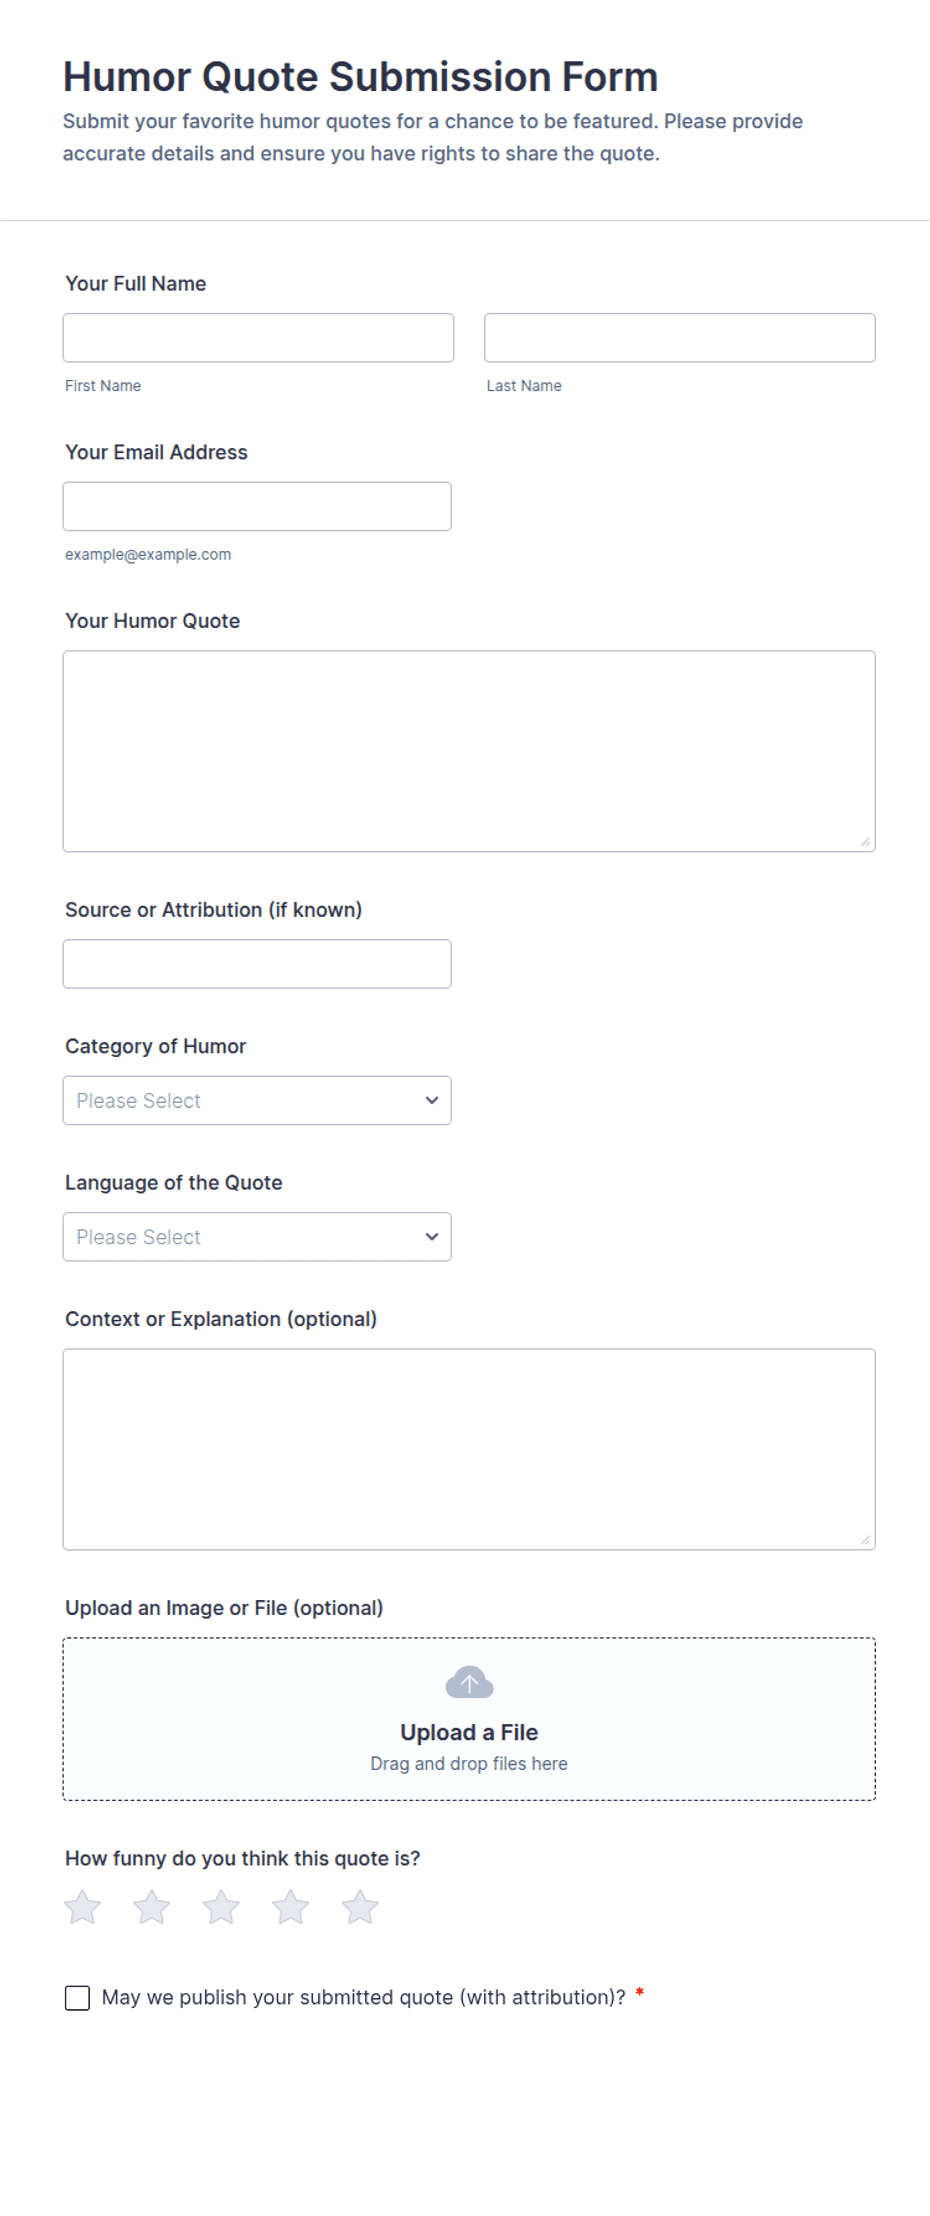Click the Upload a File area
This screenshot has width=930, height=2216.
(x=469, y=1719)
